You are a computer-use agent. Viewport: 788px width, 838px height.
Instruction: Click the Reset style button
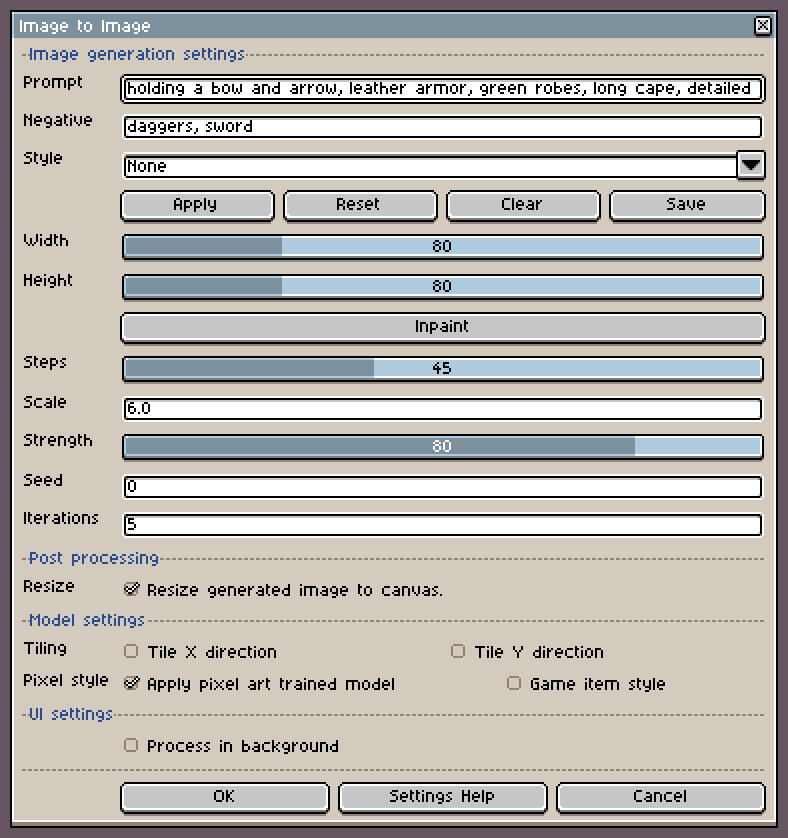(x=359, y=204)
